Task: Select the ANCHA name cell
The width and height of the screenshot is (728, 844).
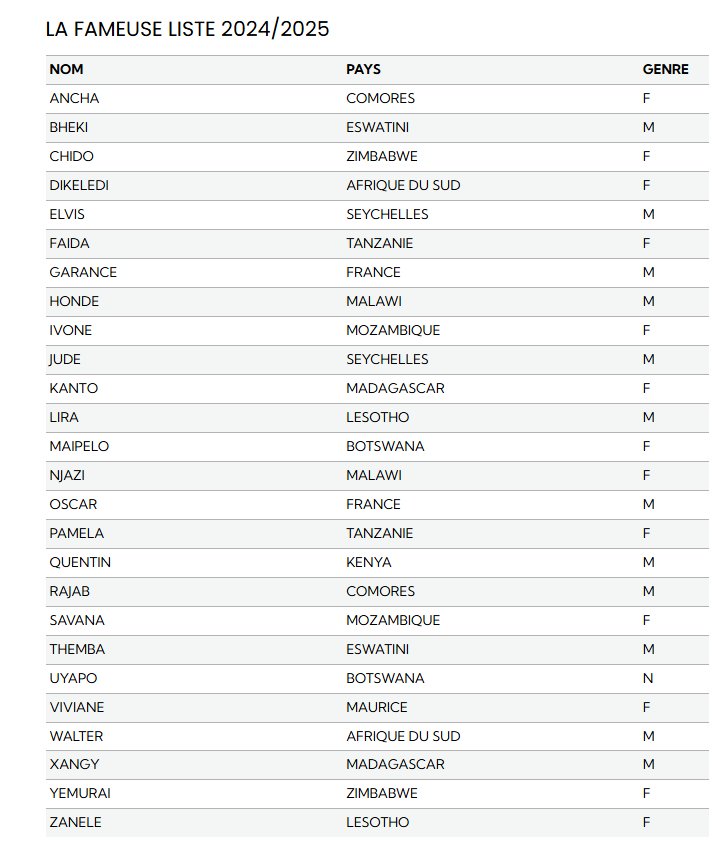Action: 74,99
